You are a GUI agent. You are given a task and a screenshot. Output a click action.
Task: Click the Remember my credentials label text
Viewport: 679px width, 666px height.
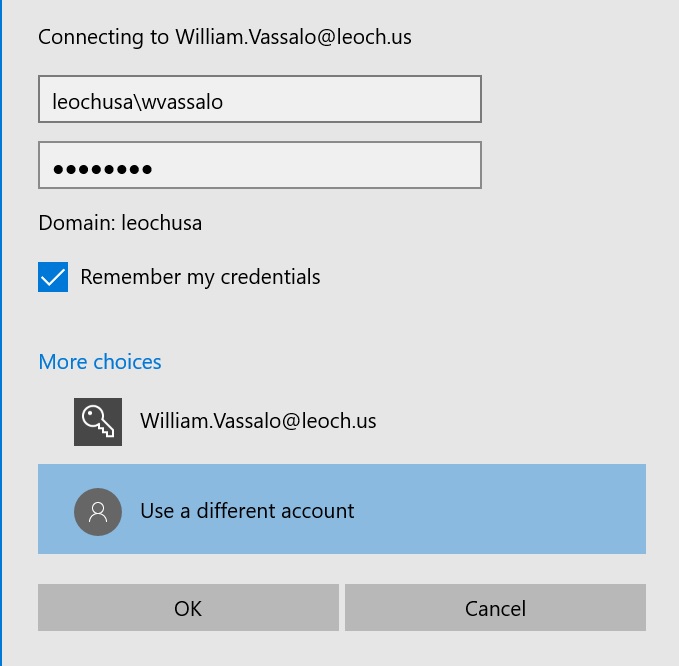(200, 277)
